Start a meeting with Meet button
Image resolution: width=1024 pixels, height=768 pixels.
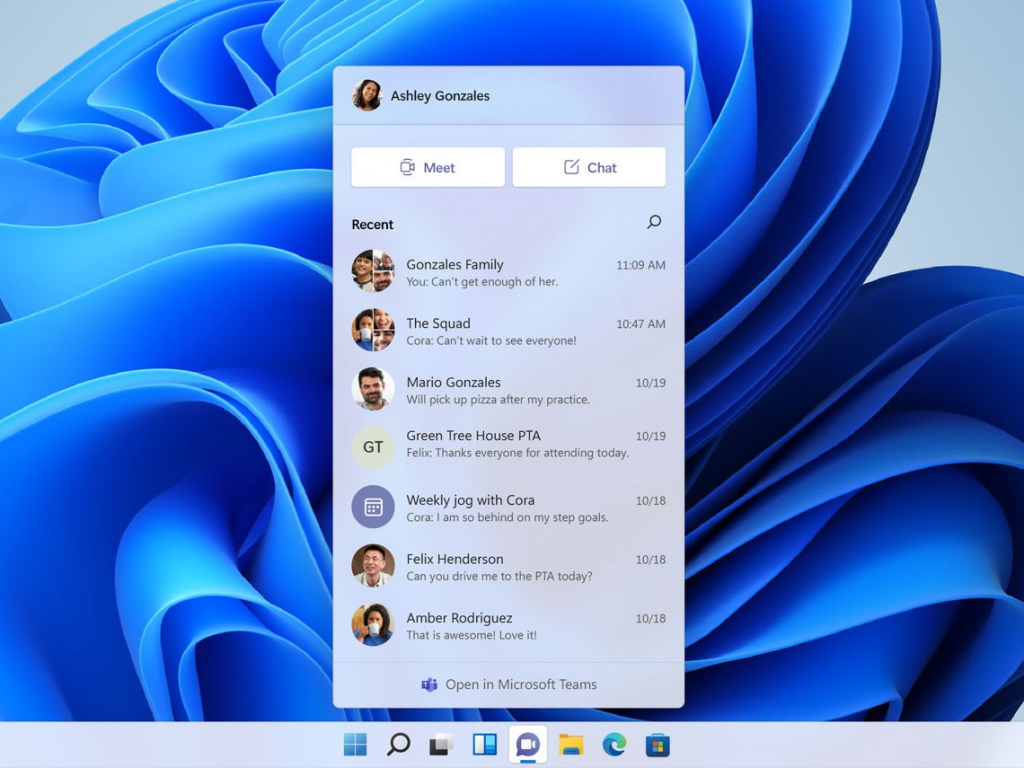pyautogui.click(x=428, y=167)
